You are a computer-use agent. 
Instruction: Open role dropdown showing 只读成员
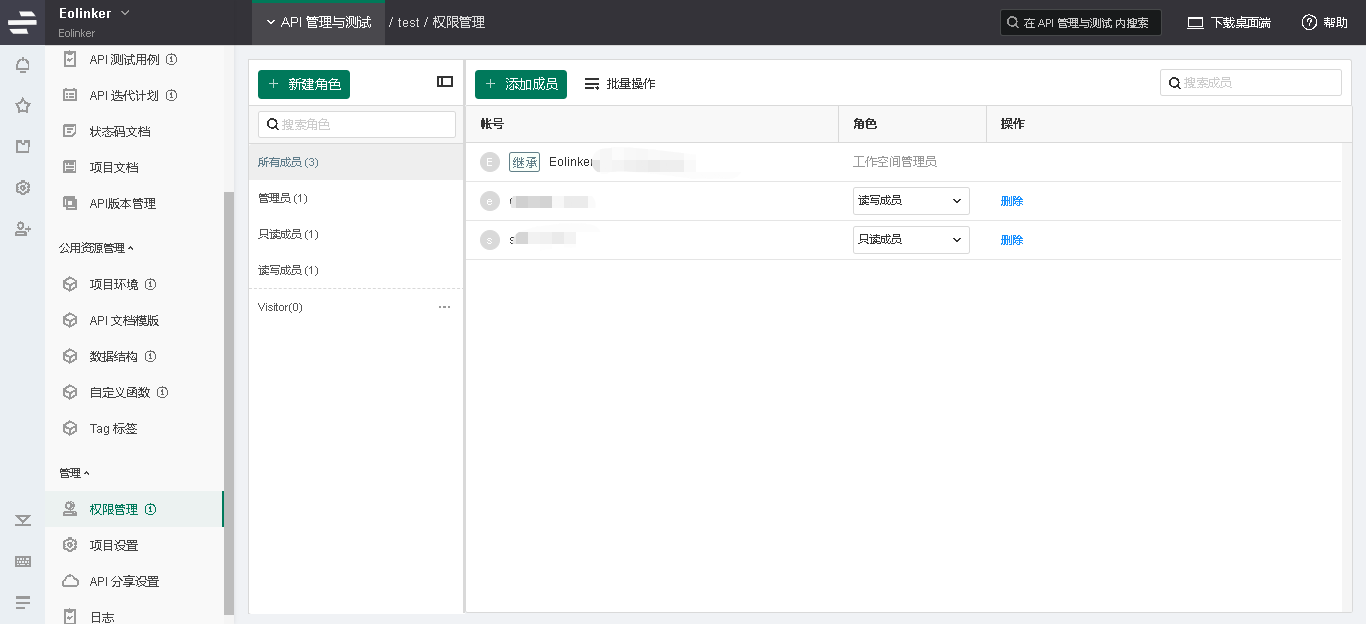[910, 240]
